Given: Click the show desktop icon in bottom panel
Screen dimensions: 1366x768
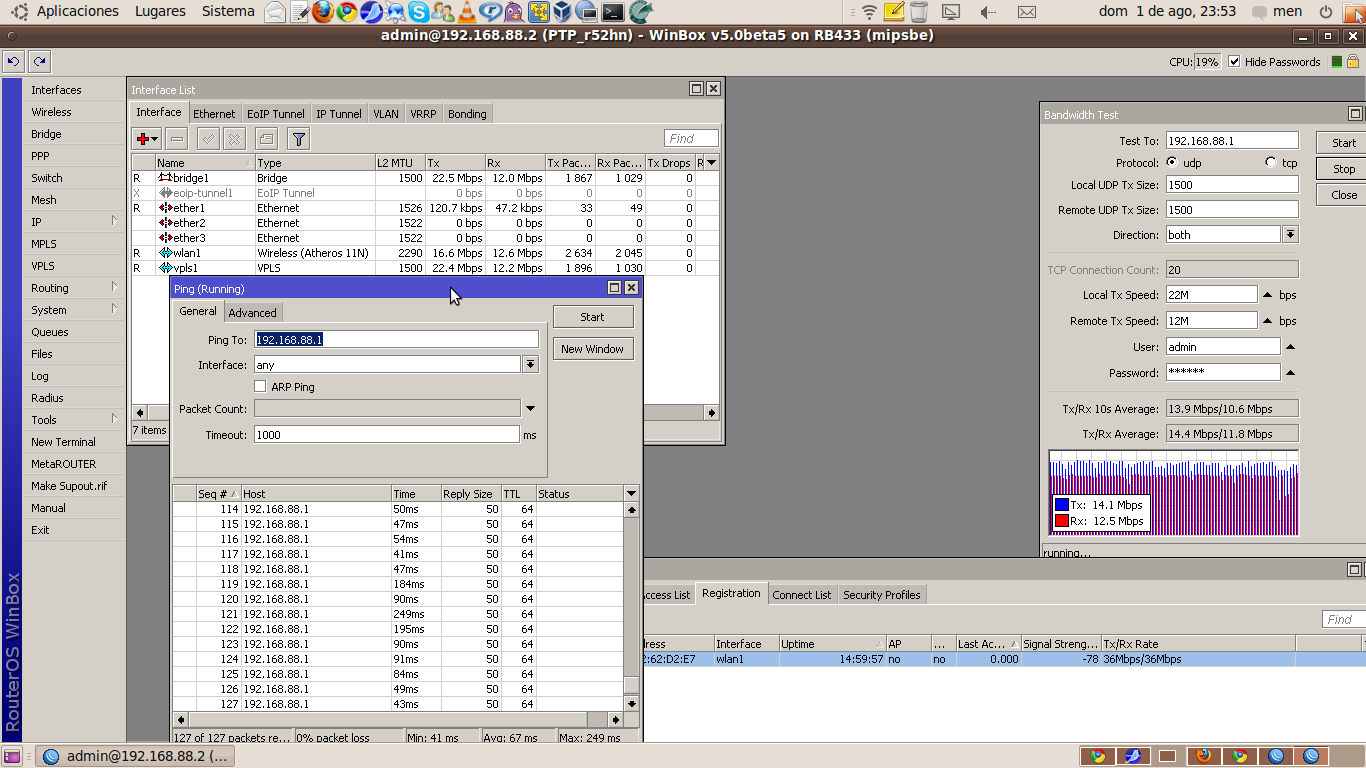Looking at the screenshot, I should click(x=12, y=756).
